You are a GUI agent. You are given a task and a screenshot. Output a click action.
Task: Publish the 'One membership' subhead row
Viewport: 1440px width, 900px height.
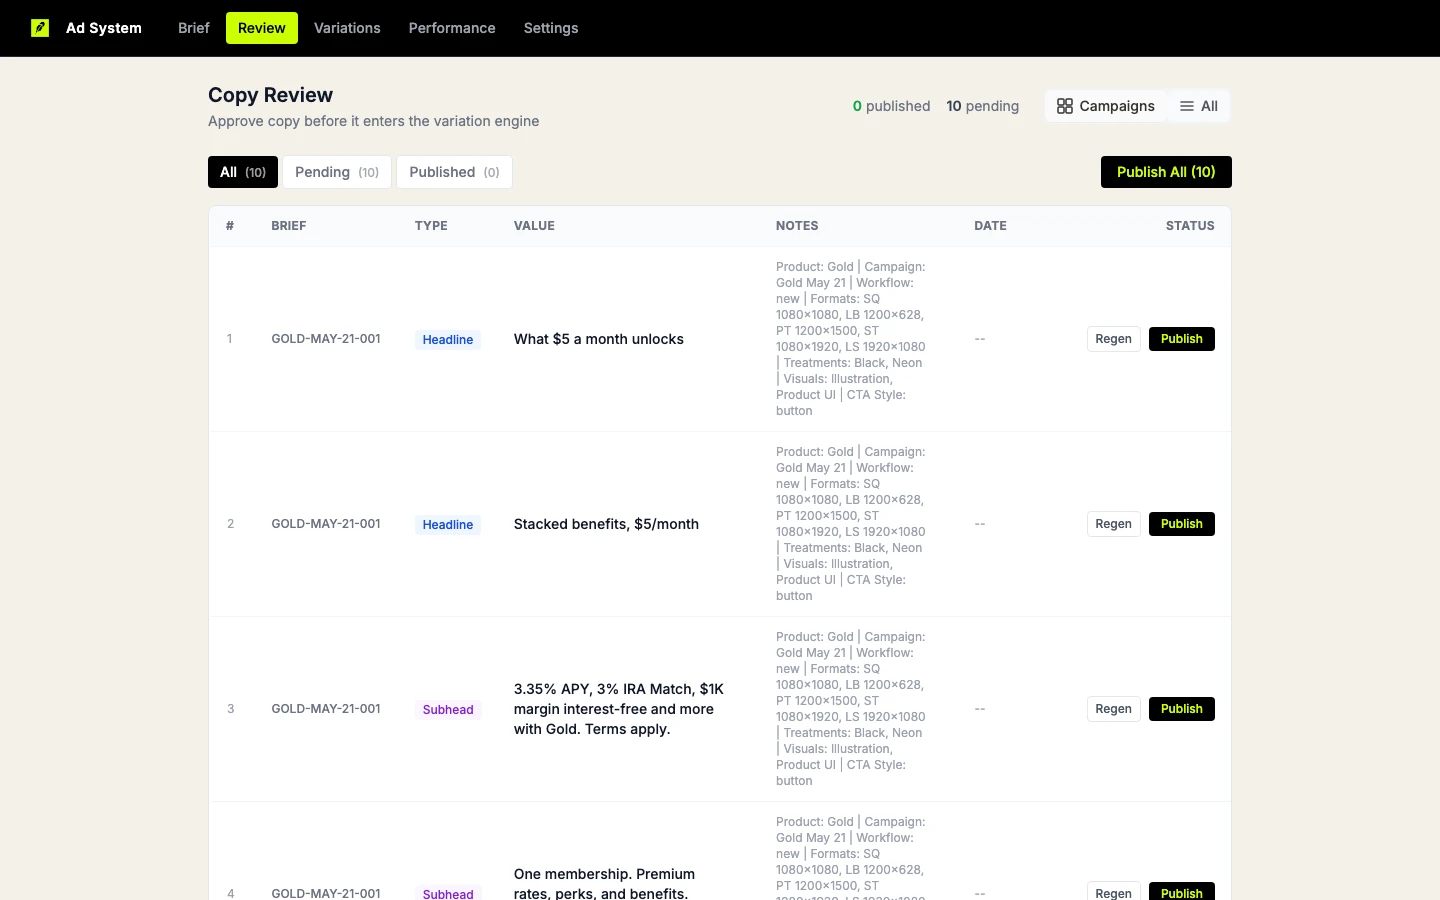coord(1182,892)
